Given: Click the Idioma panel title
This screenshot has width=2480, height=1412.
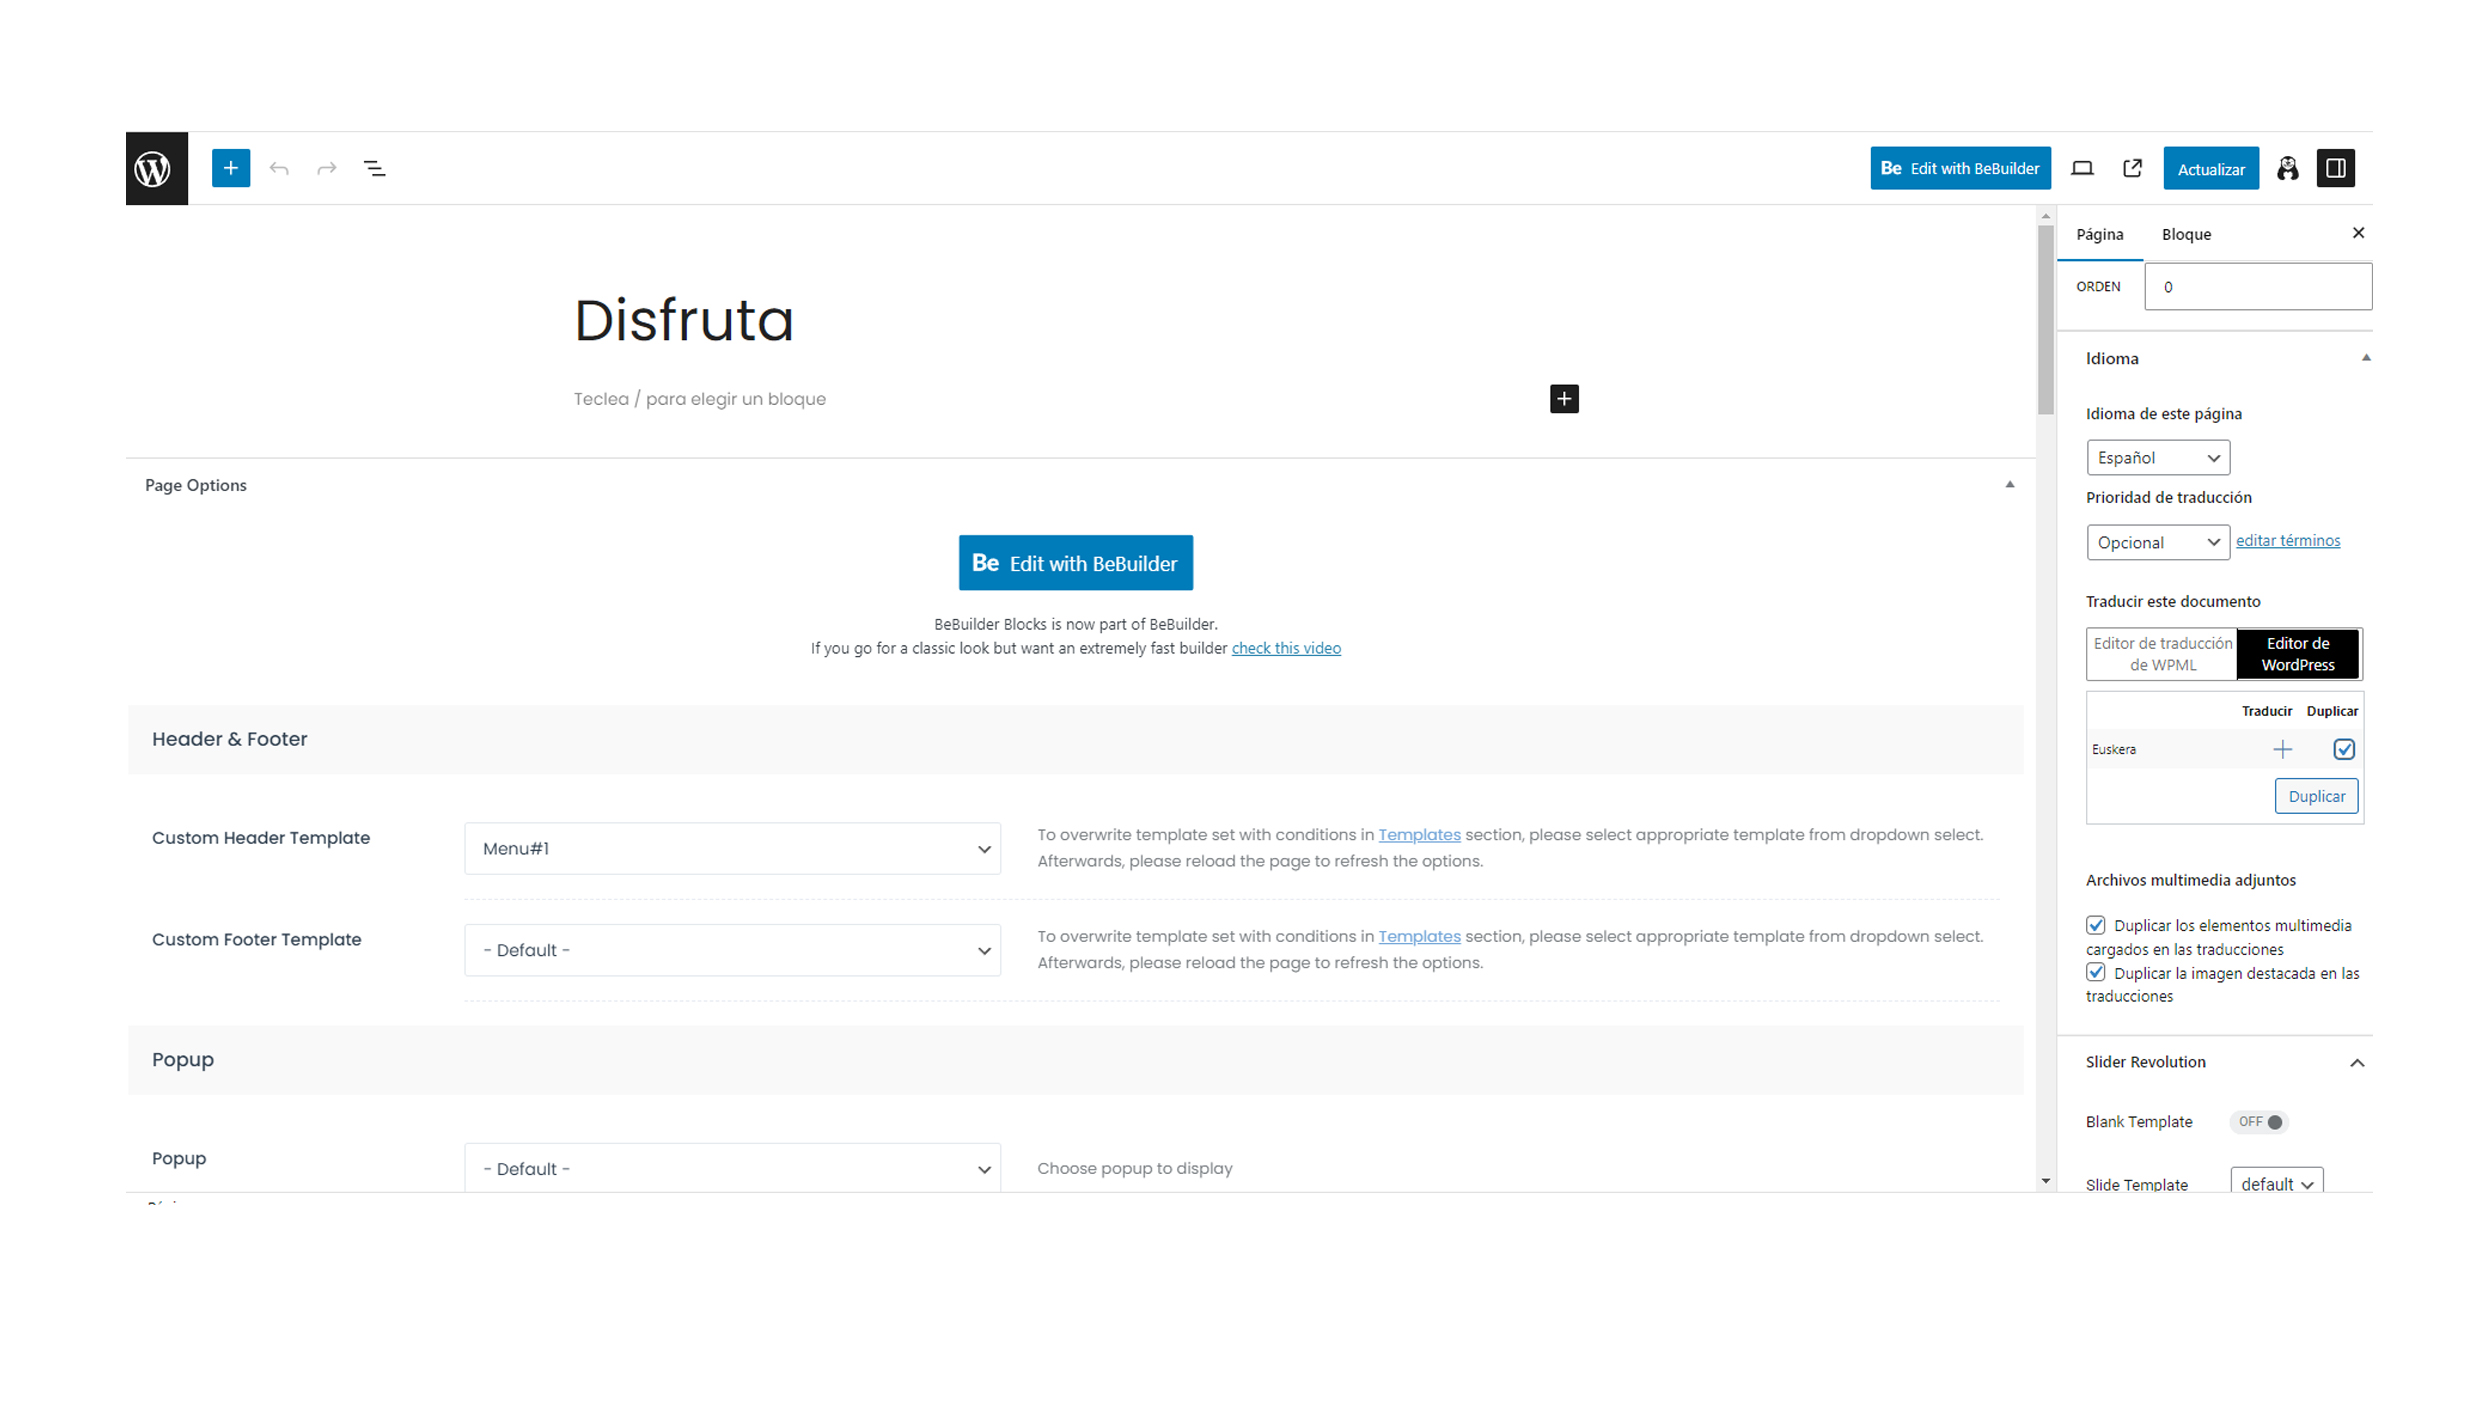Looking at the screenshot, I should [2112, 358].
